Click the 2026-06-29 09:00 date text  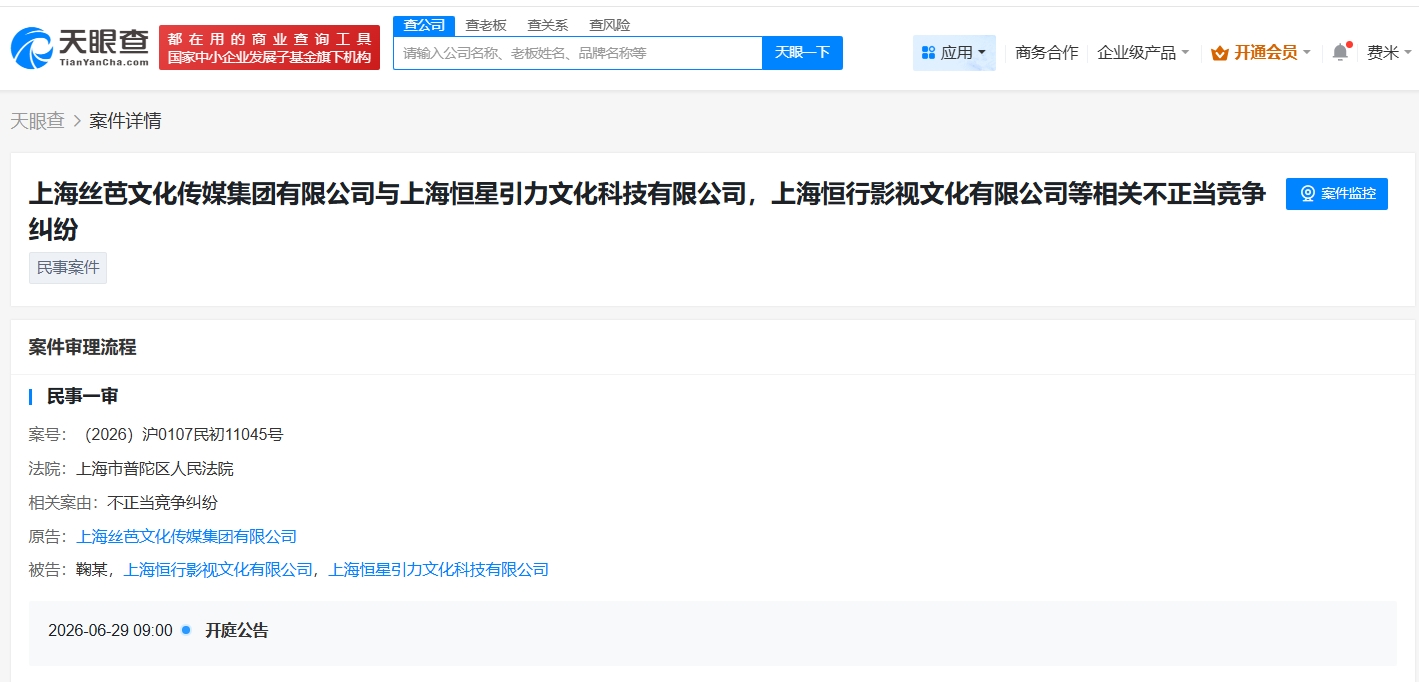point(110,631)
